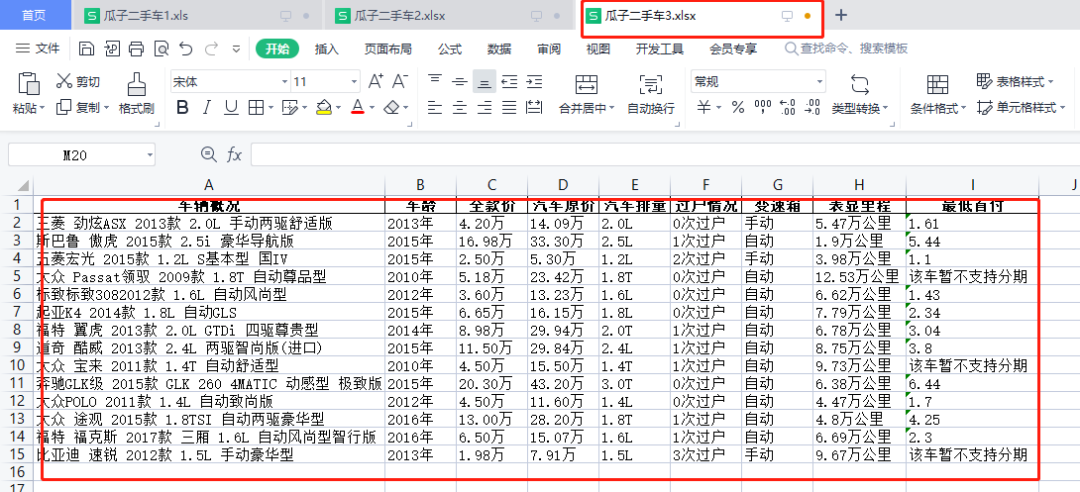Toggle align text left
The image size is (1080, 492).
click(435, 107)
